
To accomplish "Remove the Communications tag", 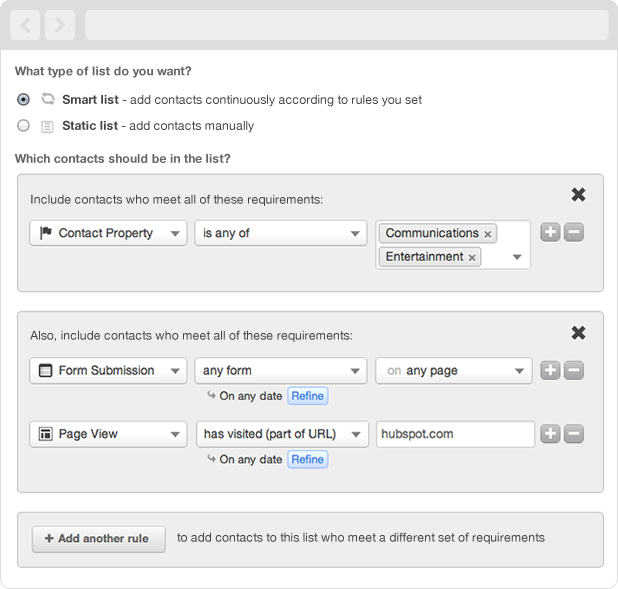I will [x=488, y=234].
